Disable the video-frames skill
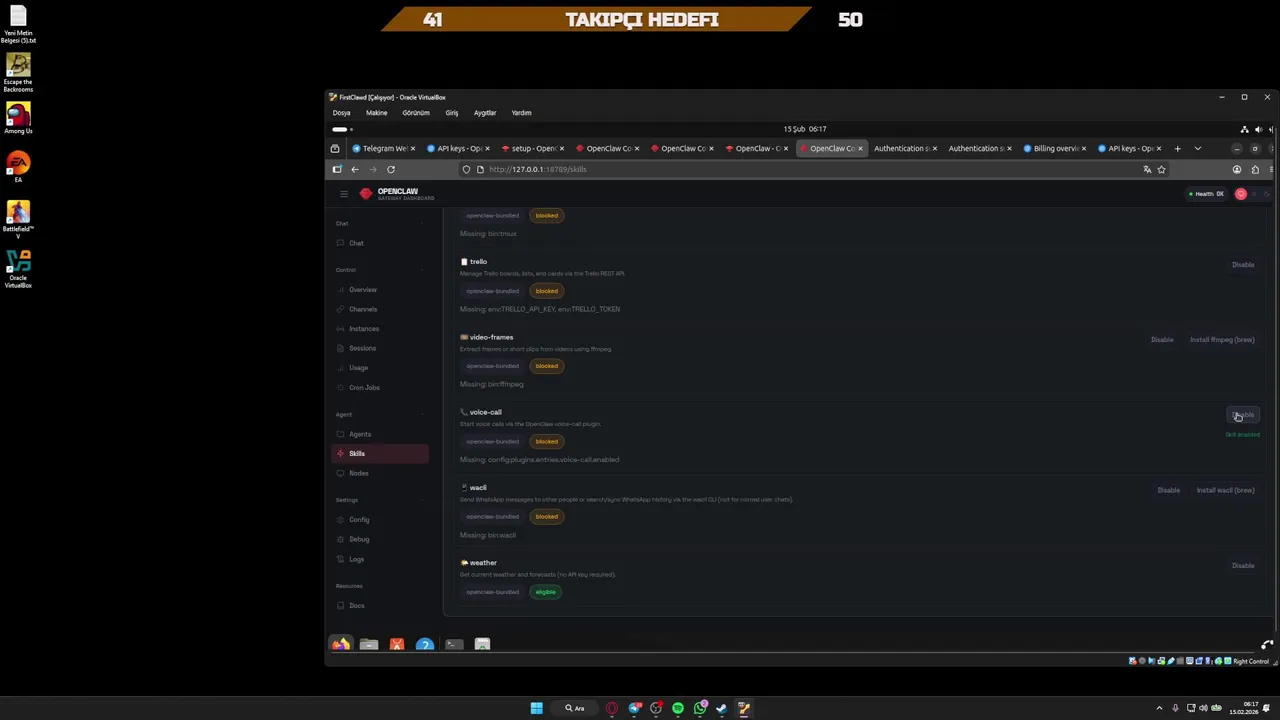 coord(1162,340)
